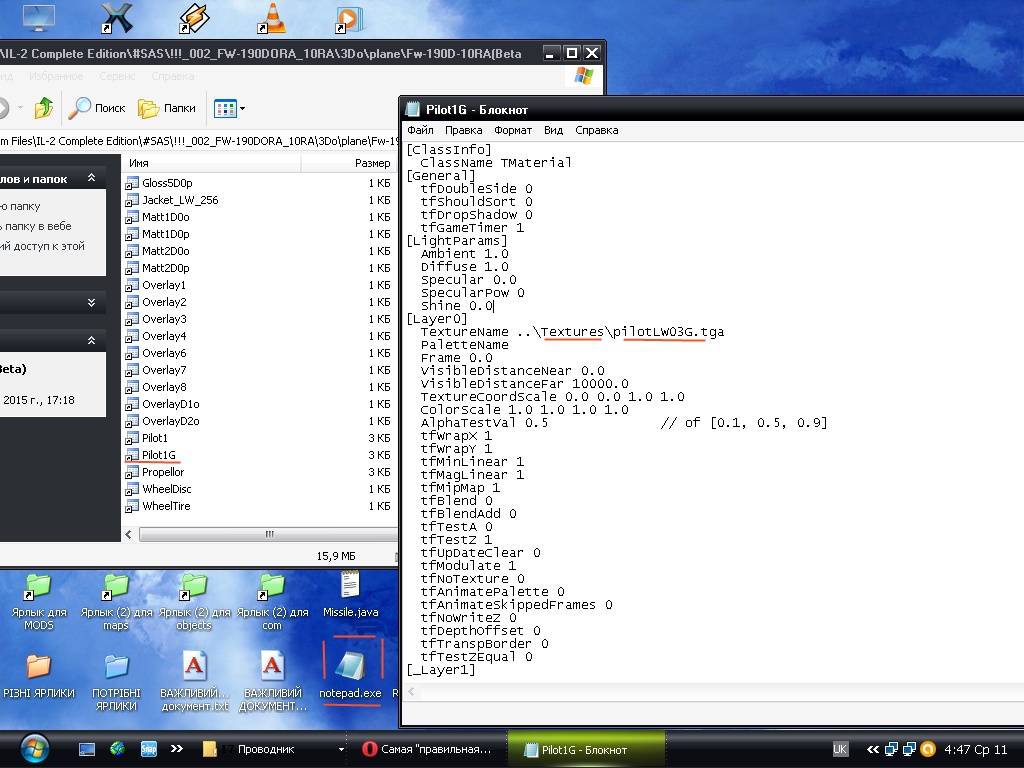Click the Windows Start orb button
This screenshot has height=768, width=1024.
pos(33,748)
